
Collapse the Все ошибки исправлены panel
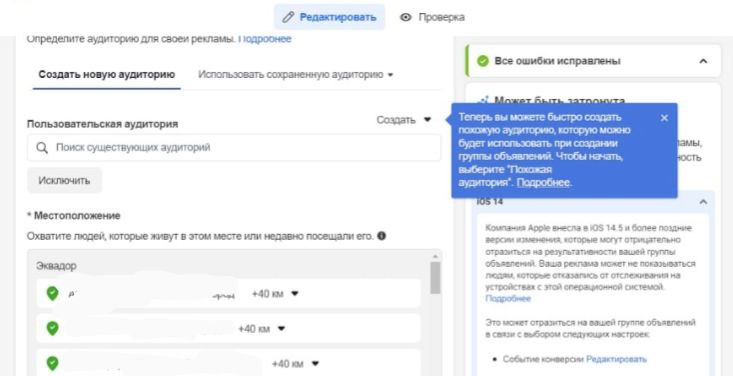(703, 61)
